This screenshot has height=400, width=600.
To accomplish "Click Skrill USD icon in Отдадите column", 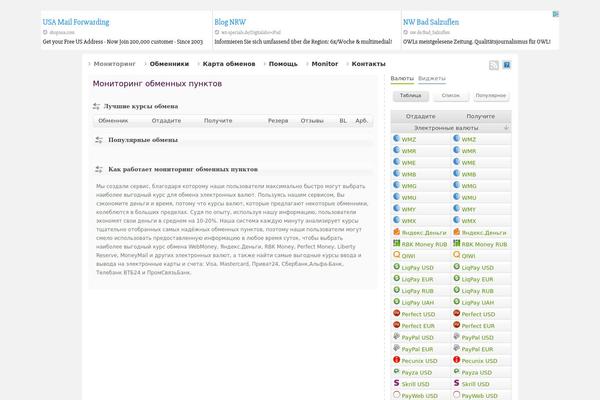I will [x=396, y=383].
